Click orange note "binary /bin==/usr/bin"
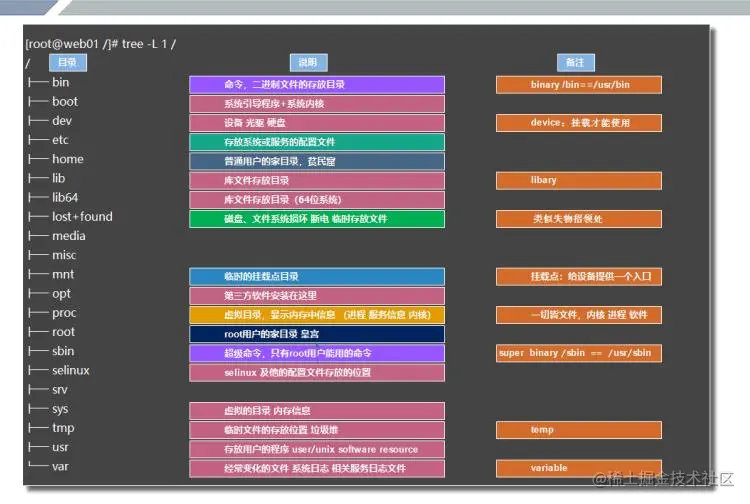 pyautogui.click(x=579, y=85)
